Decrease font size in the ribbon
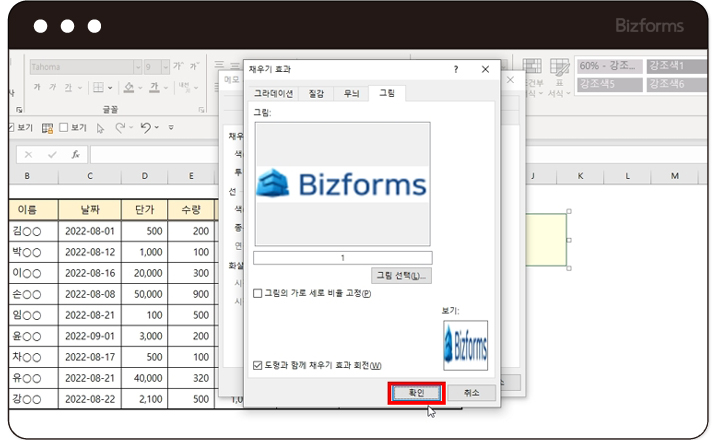This screenshot has width=715, height=440. coord(195,67)
